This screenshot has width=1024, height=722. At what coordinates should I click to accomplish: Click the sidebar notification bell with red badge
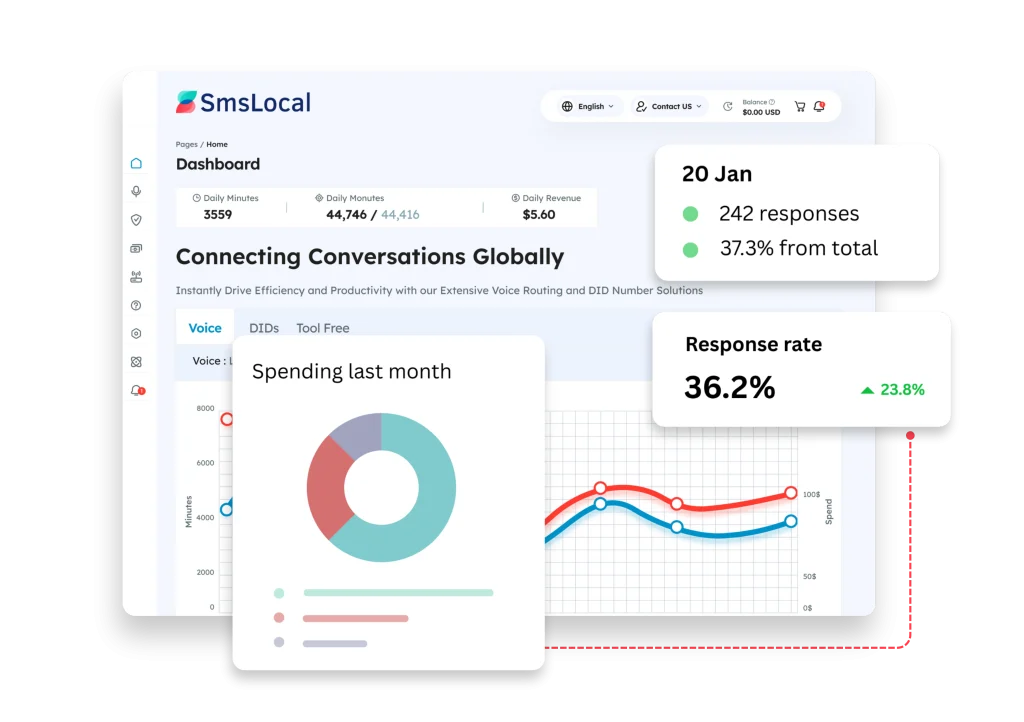coord(137,391)
